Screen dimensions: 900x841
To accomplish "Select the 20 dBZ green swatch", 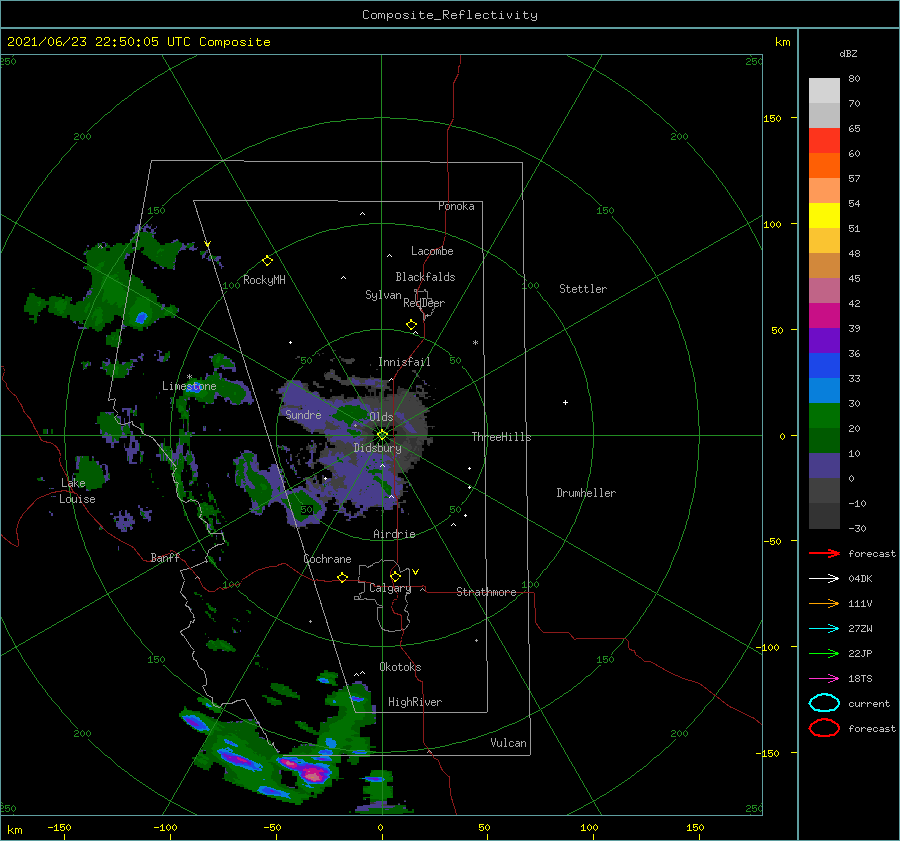I will (824, 440).
